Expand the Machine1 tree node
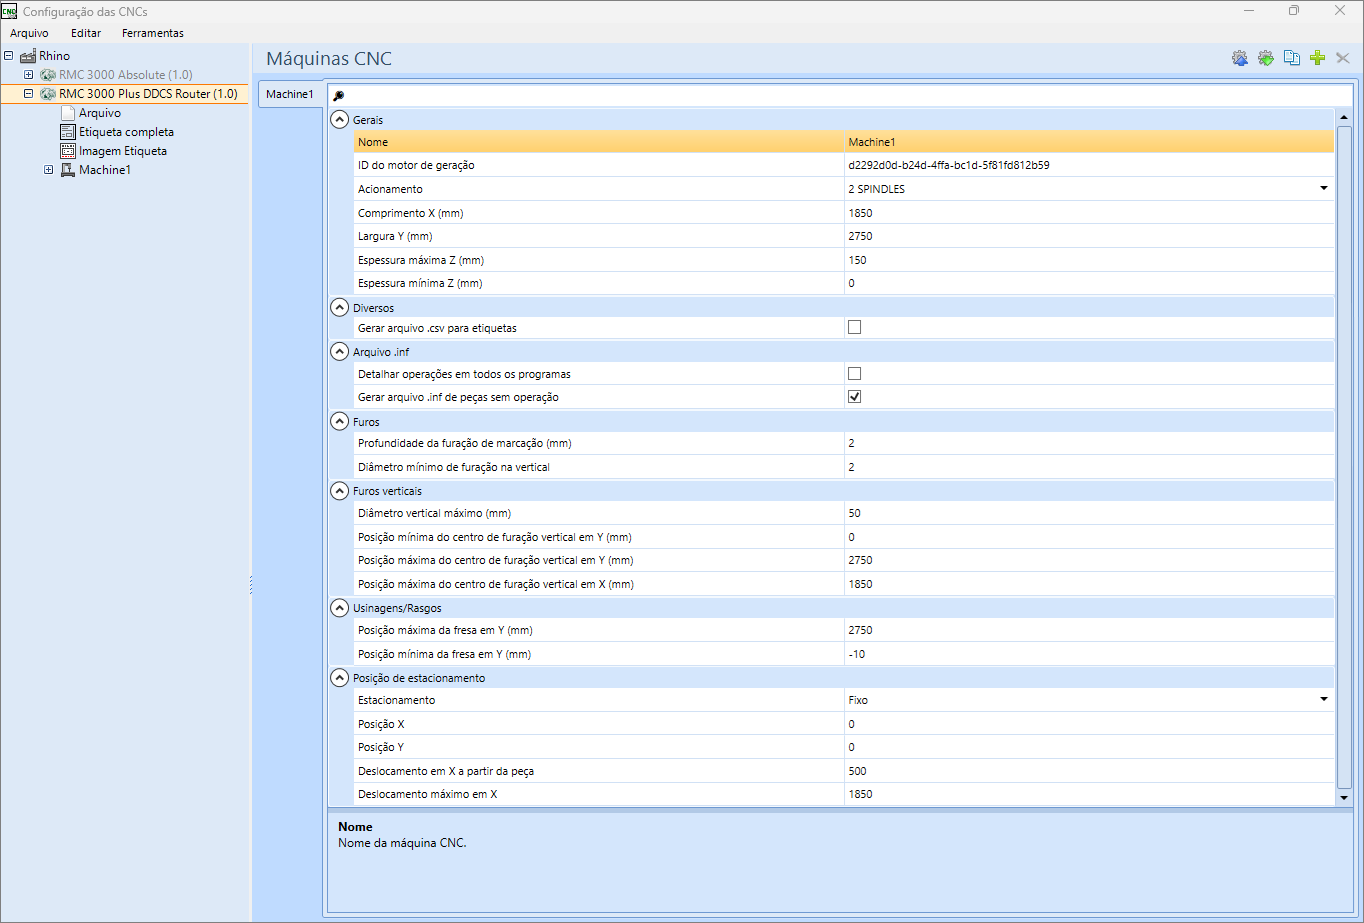The image size is (1364, 923). (x=48, y=170)
